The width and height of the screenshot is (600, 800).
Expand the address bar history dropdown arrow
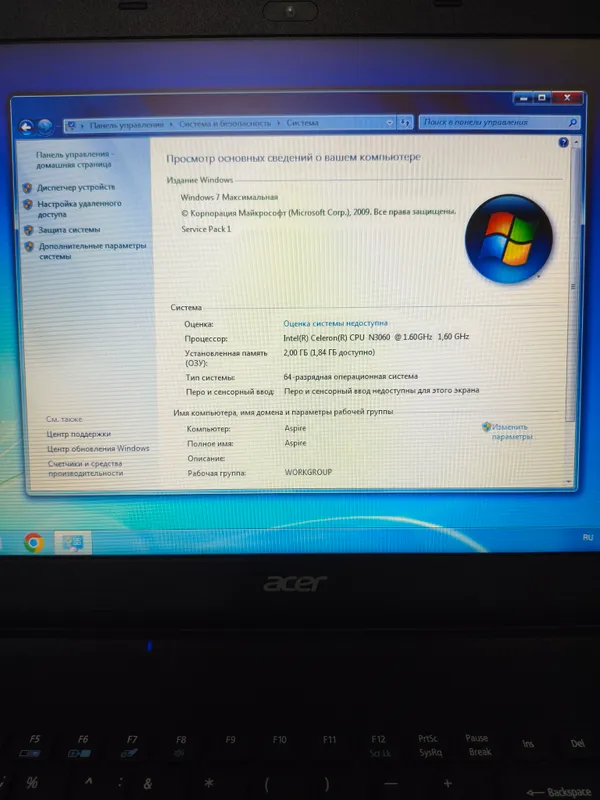tap(390, 123)
